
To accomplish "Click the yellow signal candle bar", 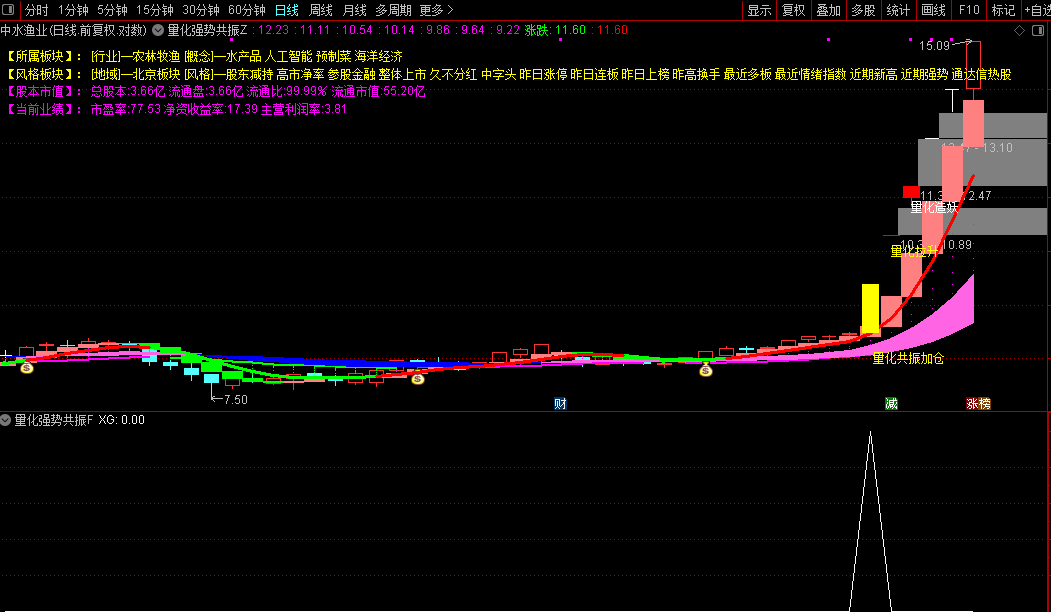I will [870, 308].
